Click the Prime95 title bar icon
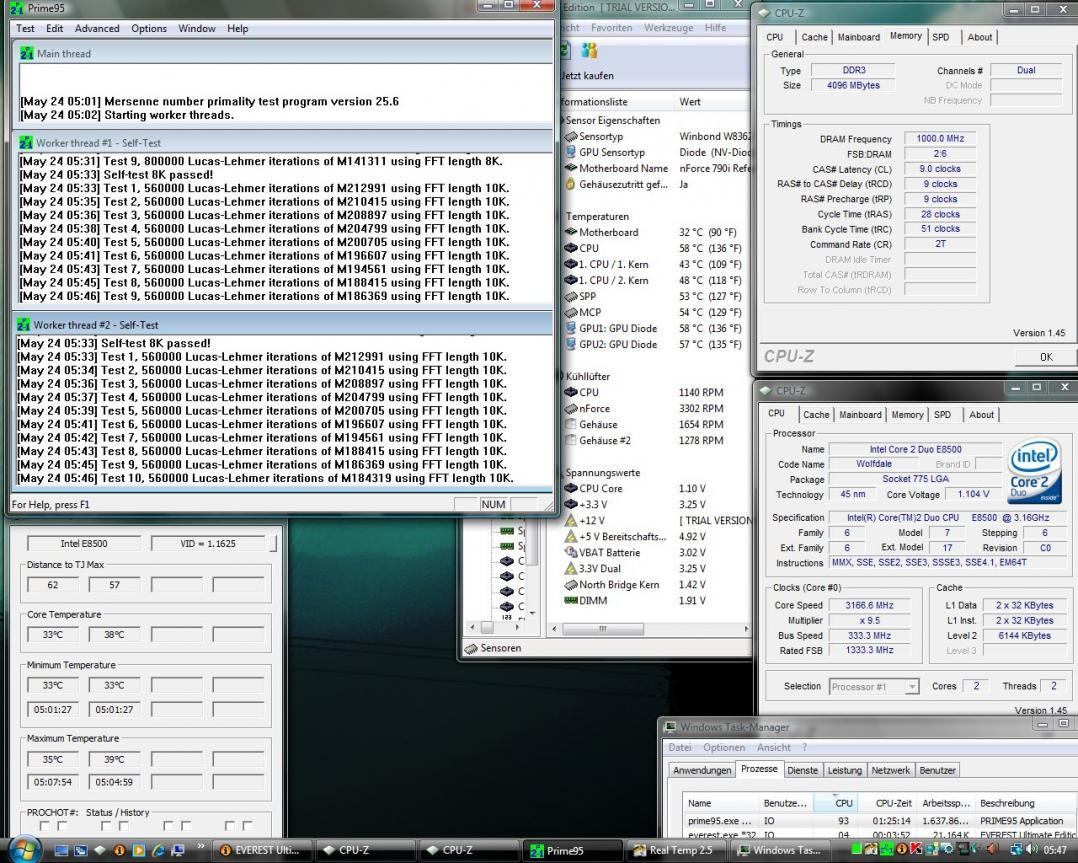The width and height of the screenshot is (1078, 863). point(16,8)
